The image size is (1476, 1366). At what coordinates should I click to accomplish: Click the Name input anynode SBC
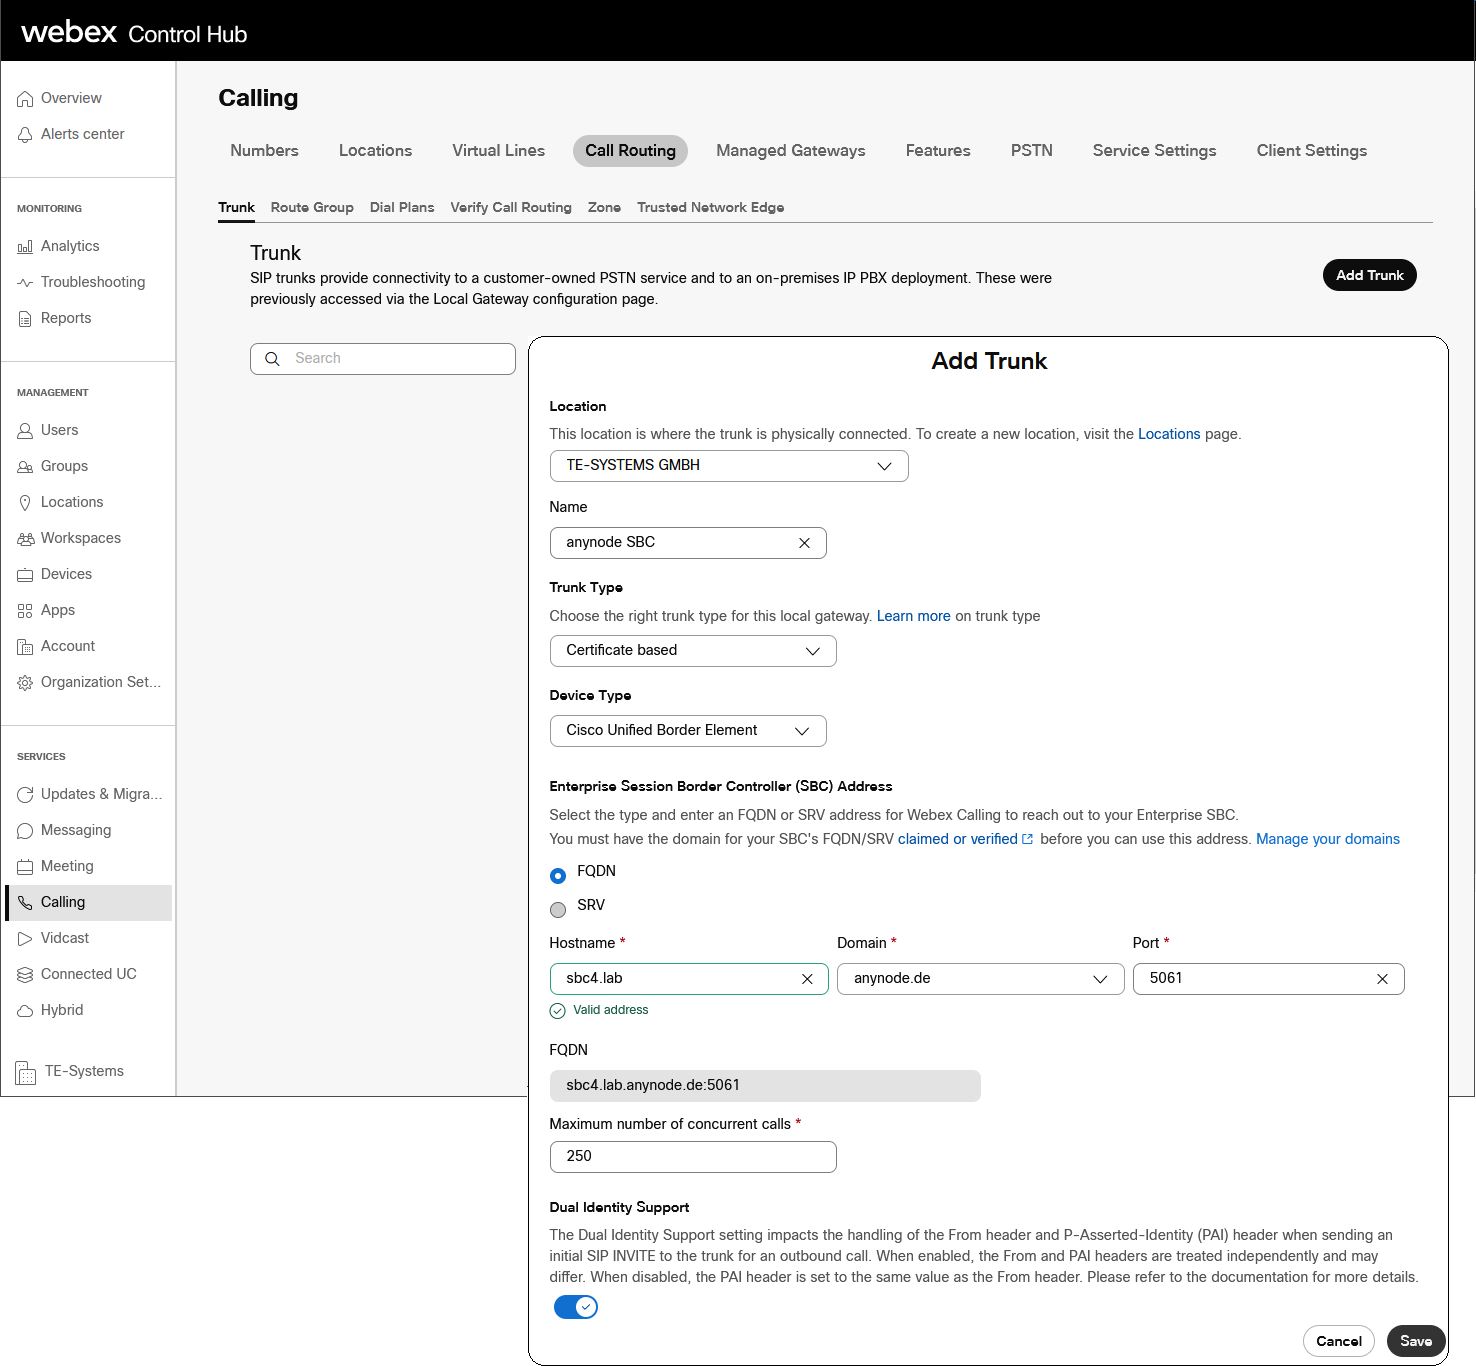(x=688, y=543)
